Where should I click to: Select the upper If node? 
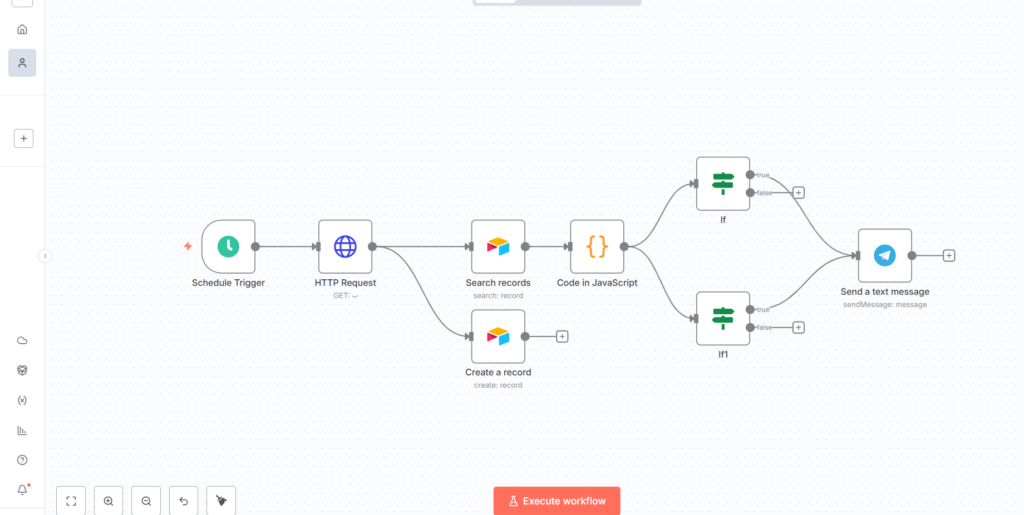(x=723, y=183)
